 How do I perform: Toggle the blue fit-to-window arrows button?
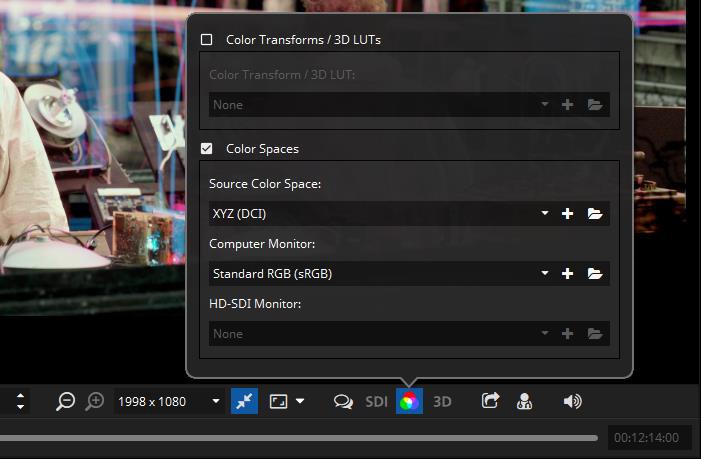click(x=244, y=401)
